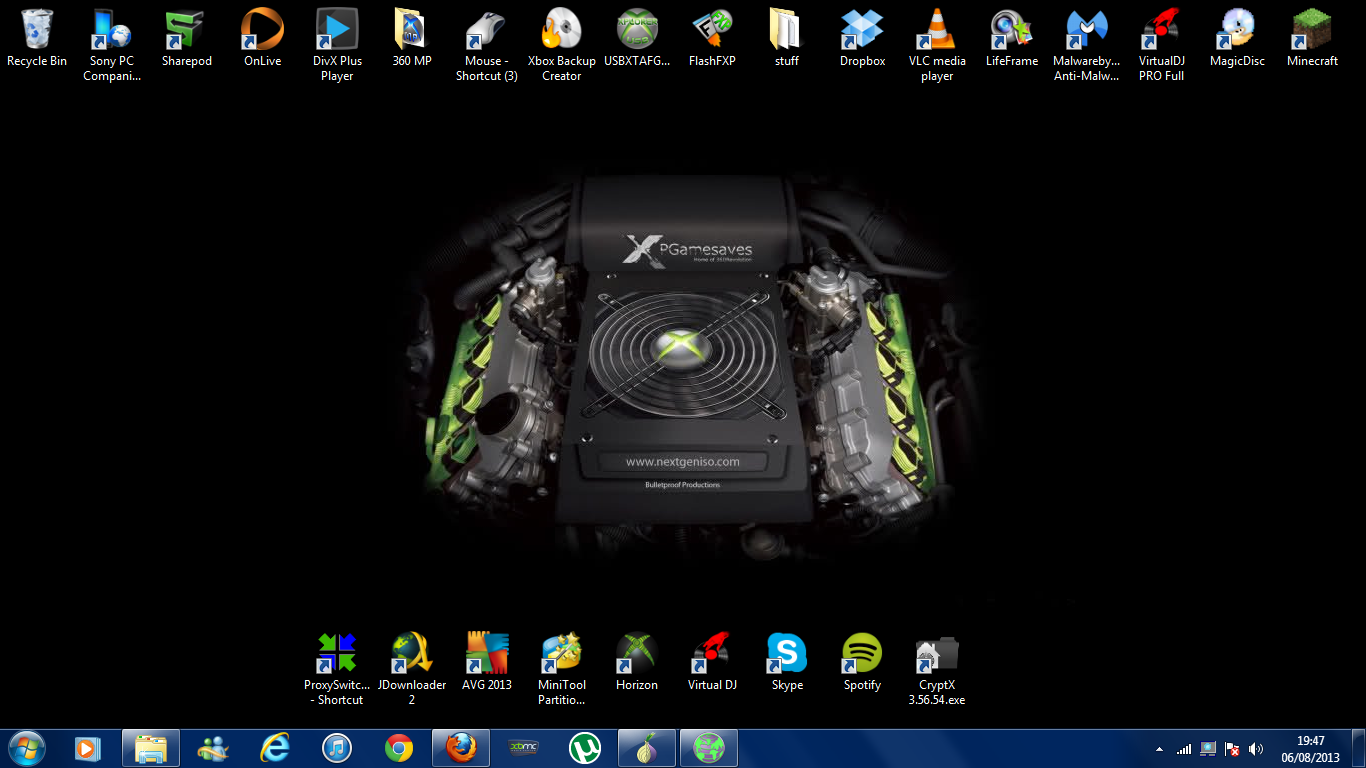Click the taskbar clock and date

click(x=1310, y=749)
